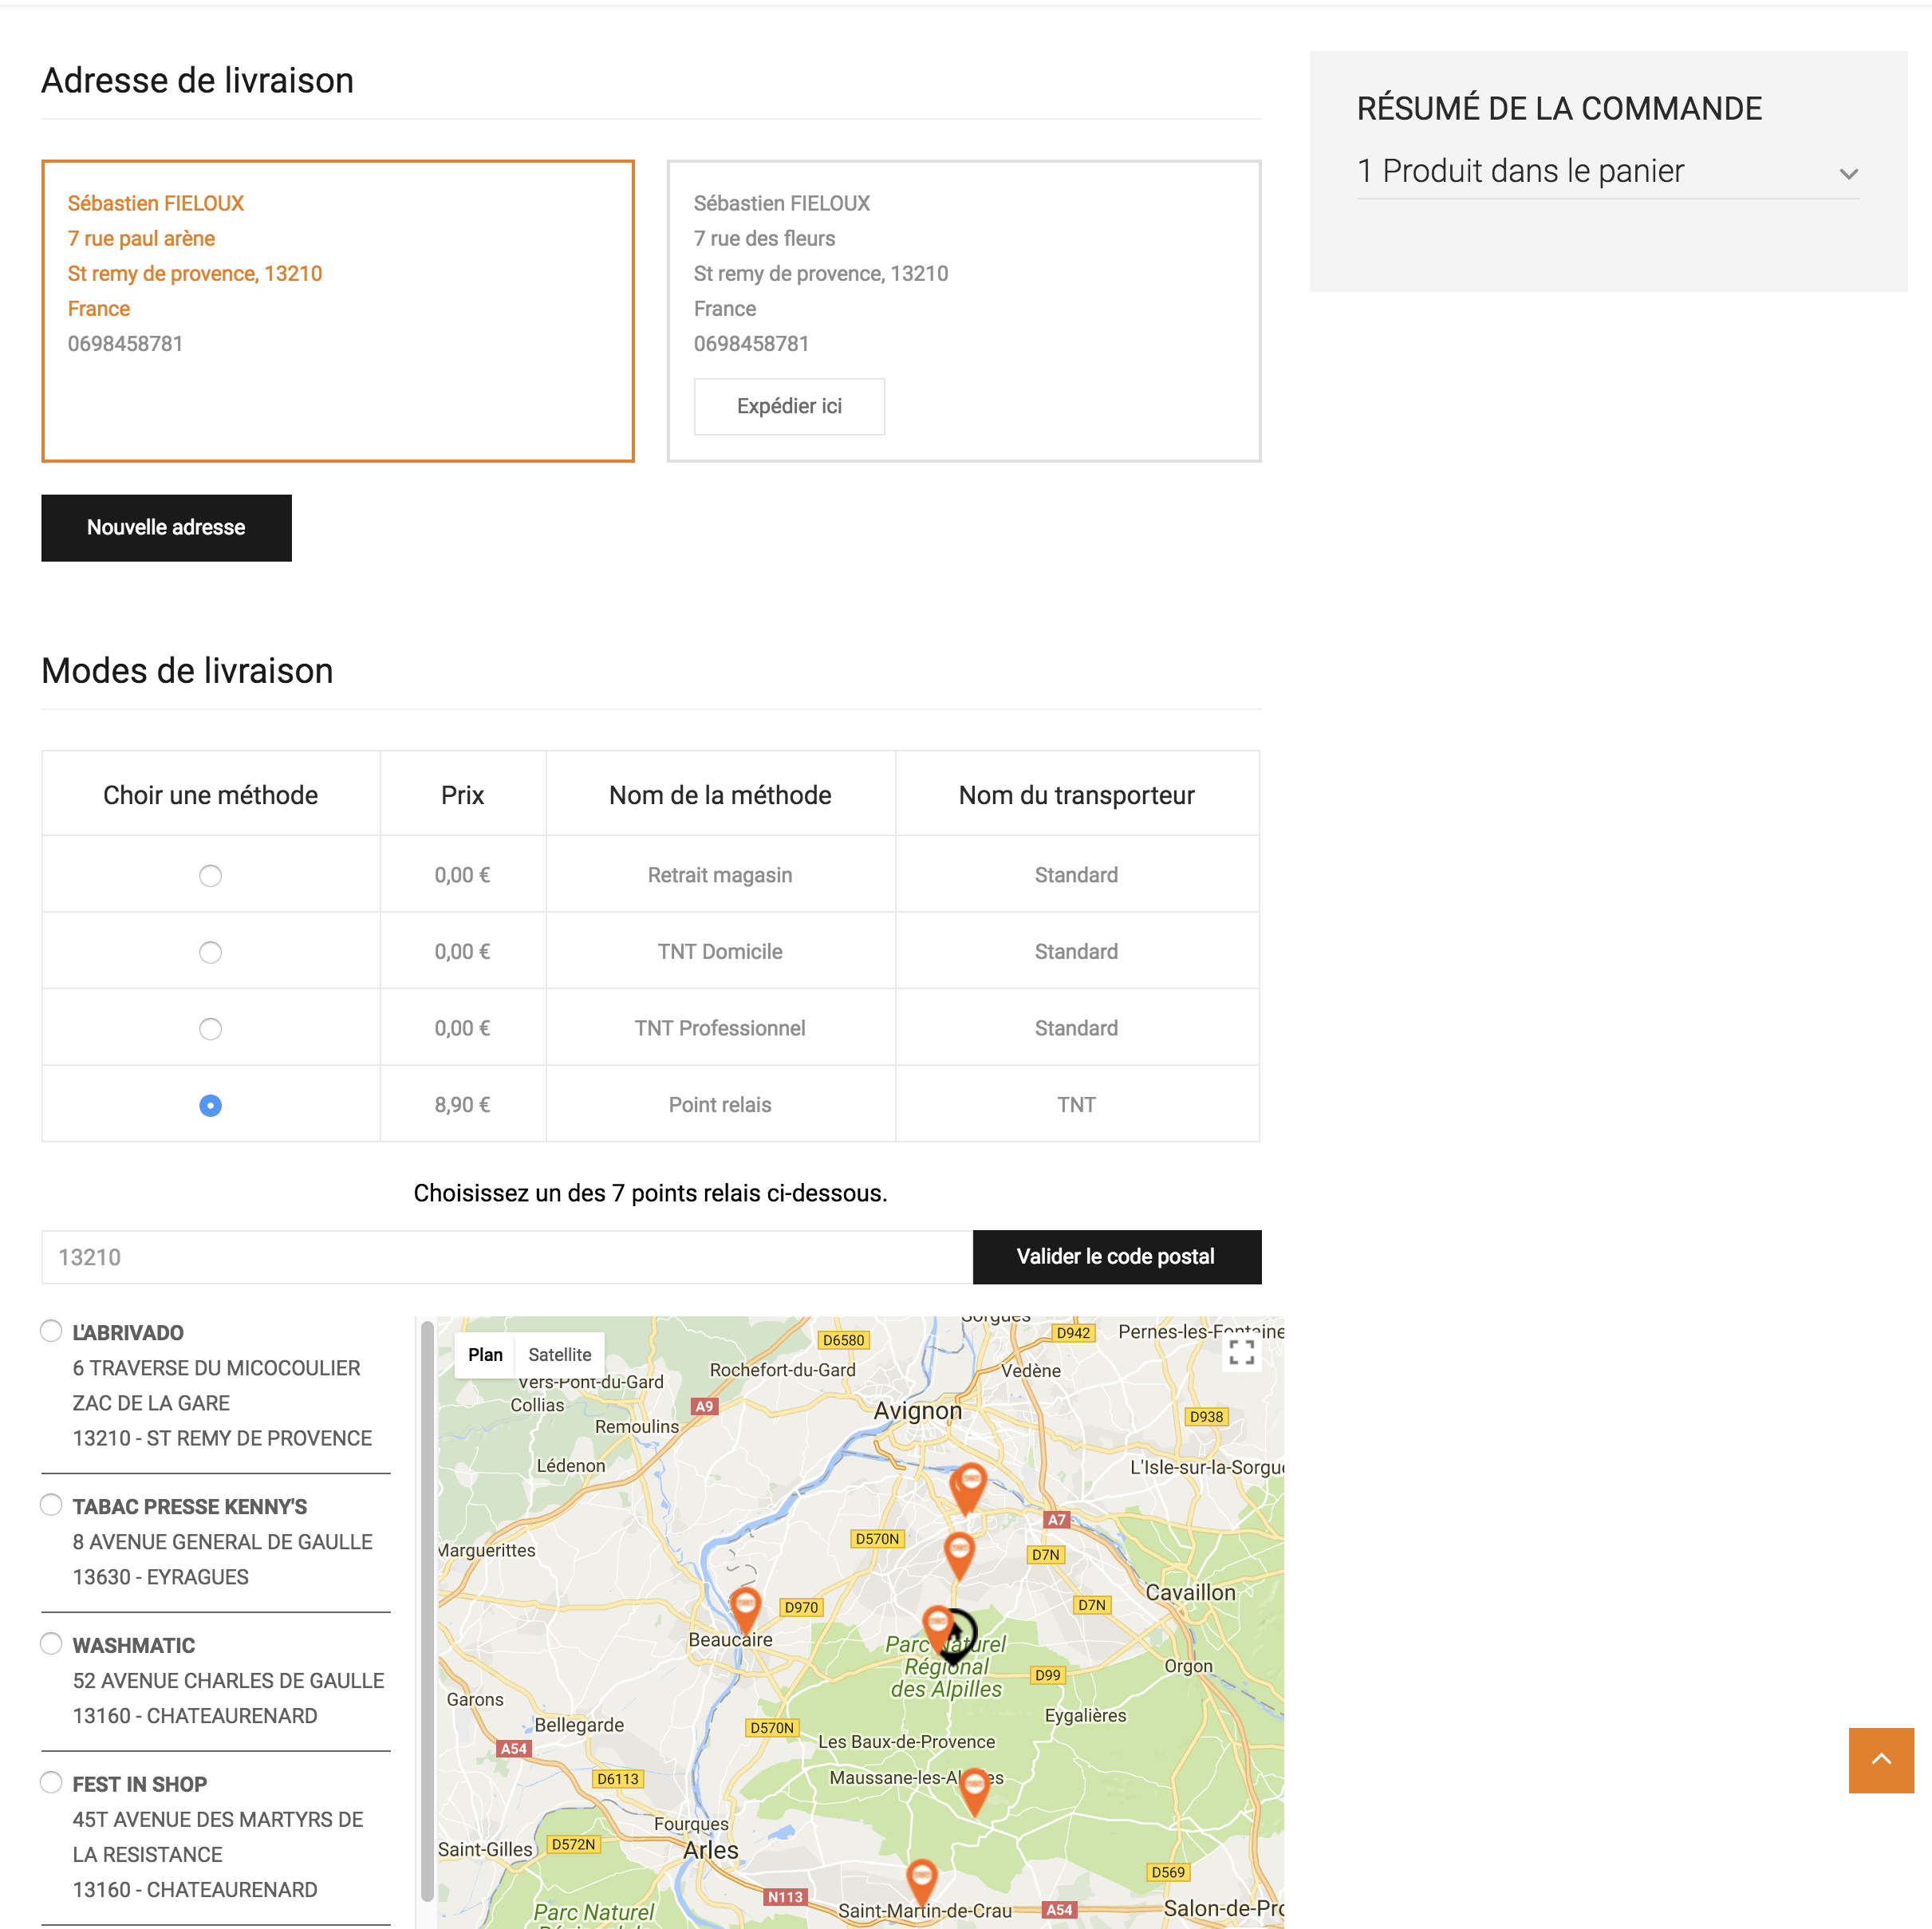Click the 1 Produit dans le panier heading
The image size is (1932, 1929).
(1520, 171)
